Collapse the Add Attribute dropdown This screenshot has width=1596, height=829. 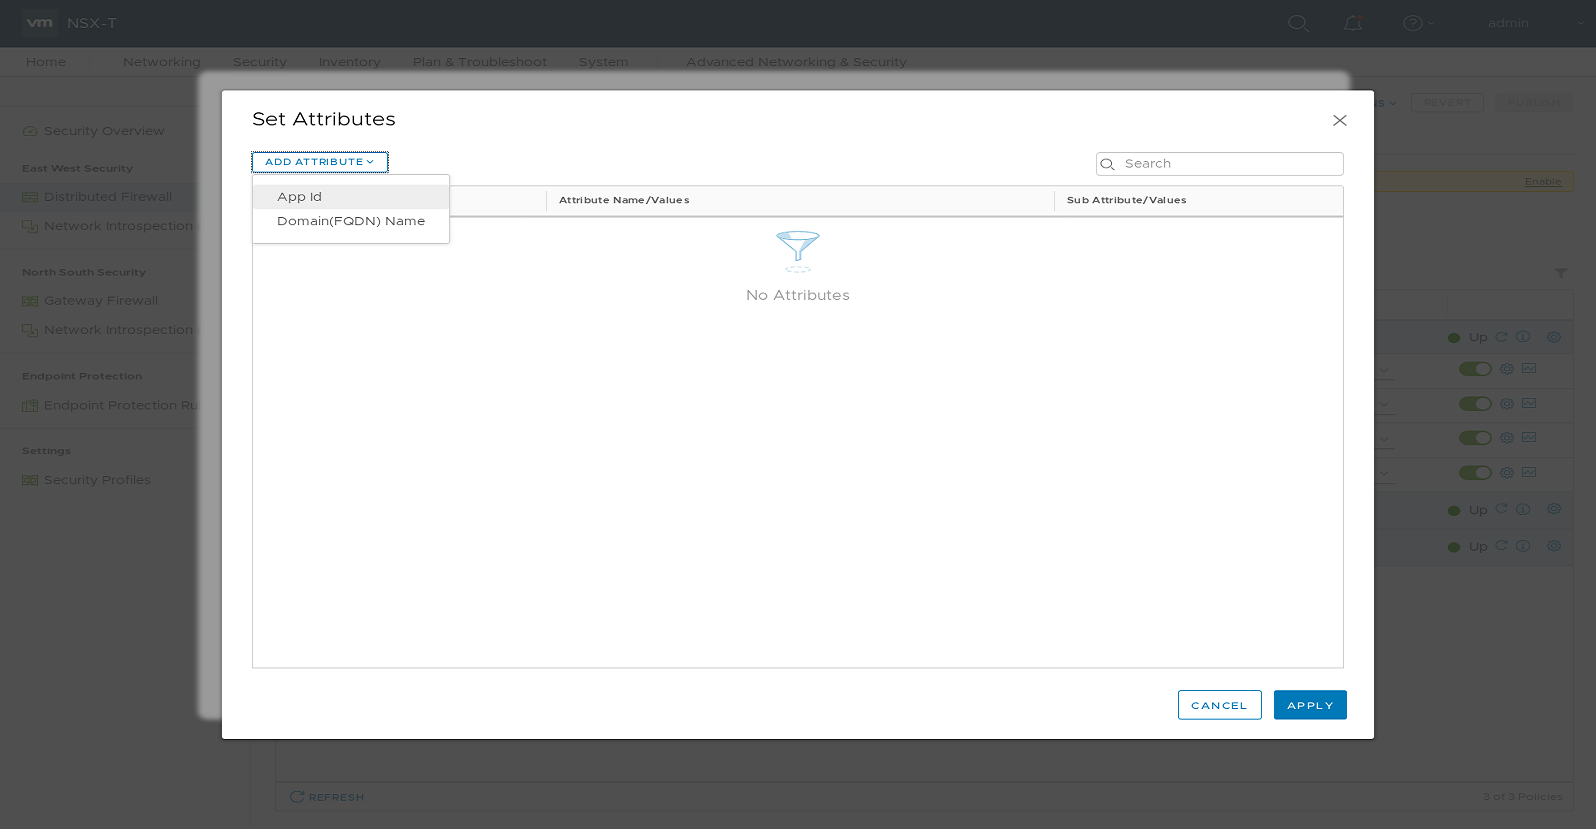(x=319, y=162)
